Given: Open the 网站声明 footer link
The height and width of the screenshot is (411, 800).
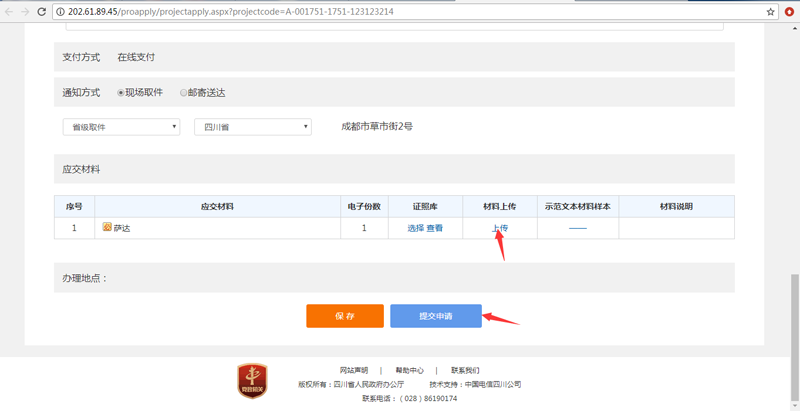Looking at the screenshot, I should click(353, 370).
